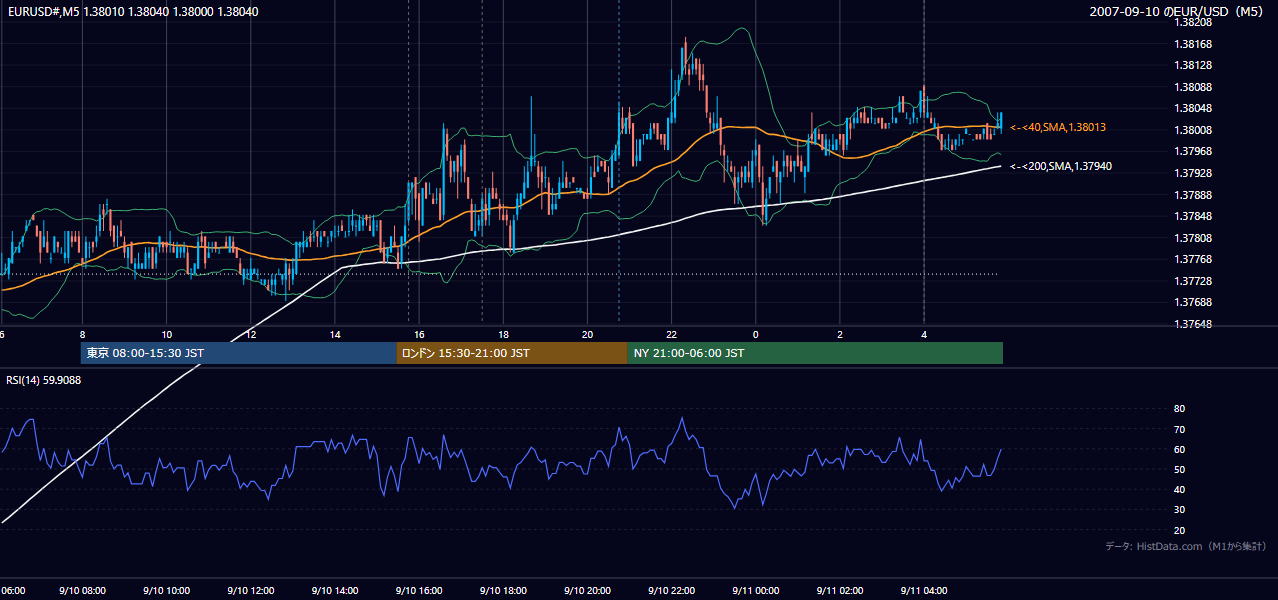
Task: Click the 9/11 00:00 date label
Action: pos(756,591)
